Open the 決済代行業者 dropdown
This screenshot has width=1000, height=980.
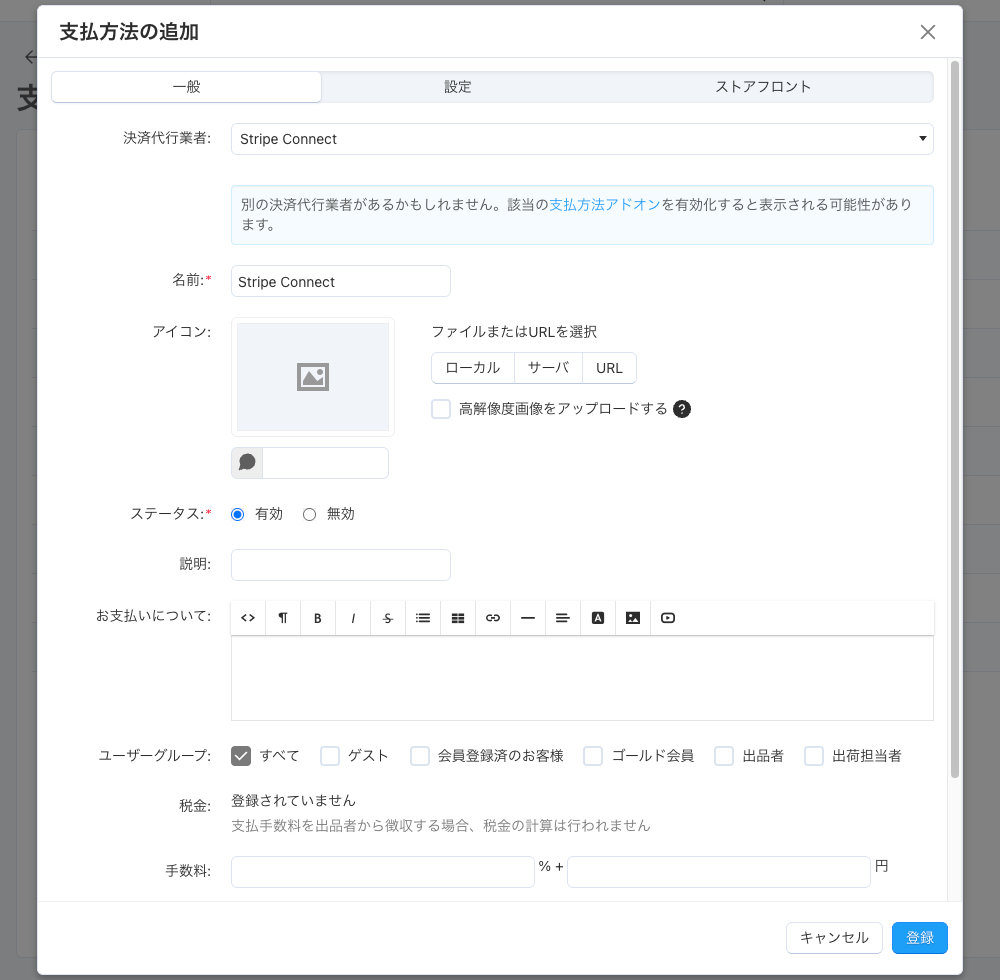tap(582, 139)
